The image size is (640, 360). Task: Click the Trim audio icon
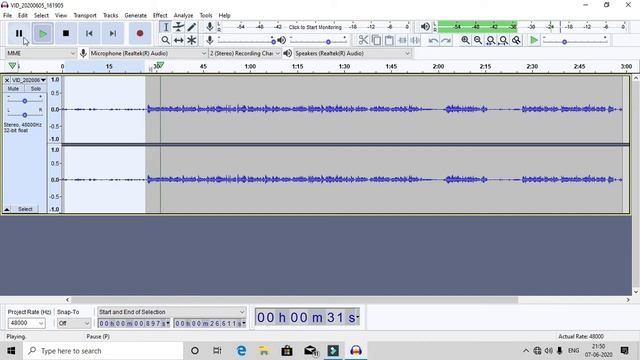click(402, 40)
